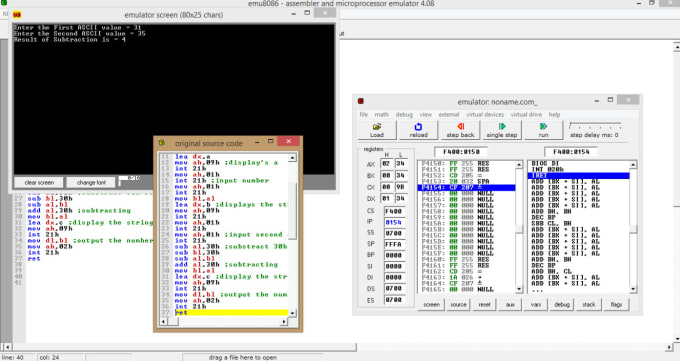Click the single step button
Screen dimensions: 680x361
tap(502, 130)
